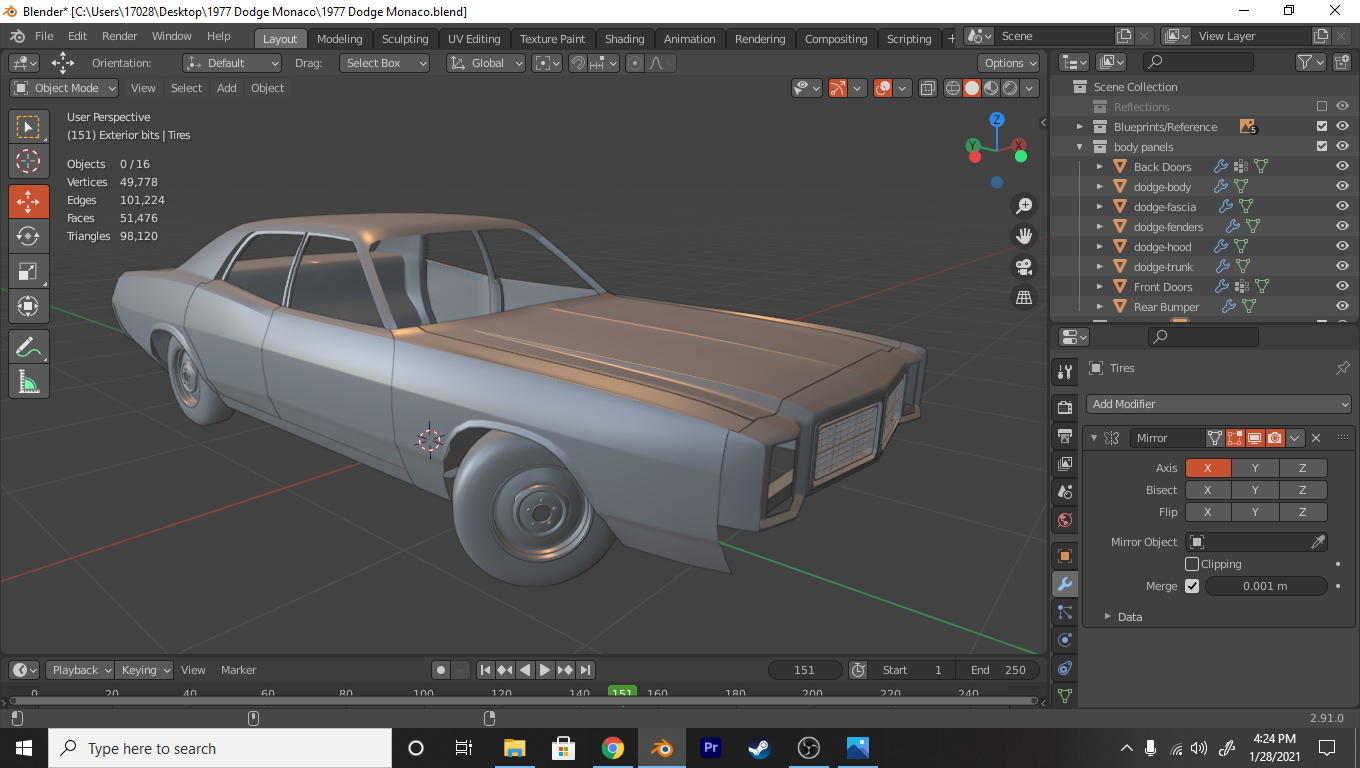
Task: Click the End frame 250 field
Action: (997, 670)
